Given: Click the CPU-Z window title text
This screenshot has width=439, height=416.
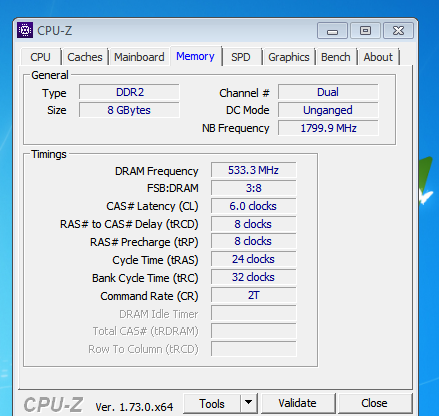Looking at the screenshot, I should [x=55, y=31].
